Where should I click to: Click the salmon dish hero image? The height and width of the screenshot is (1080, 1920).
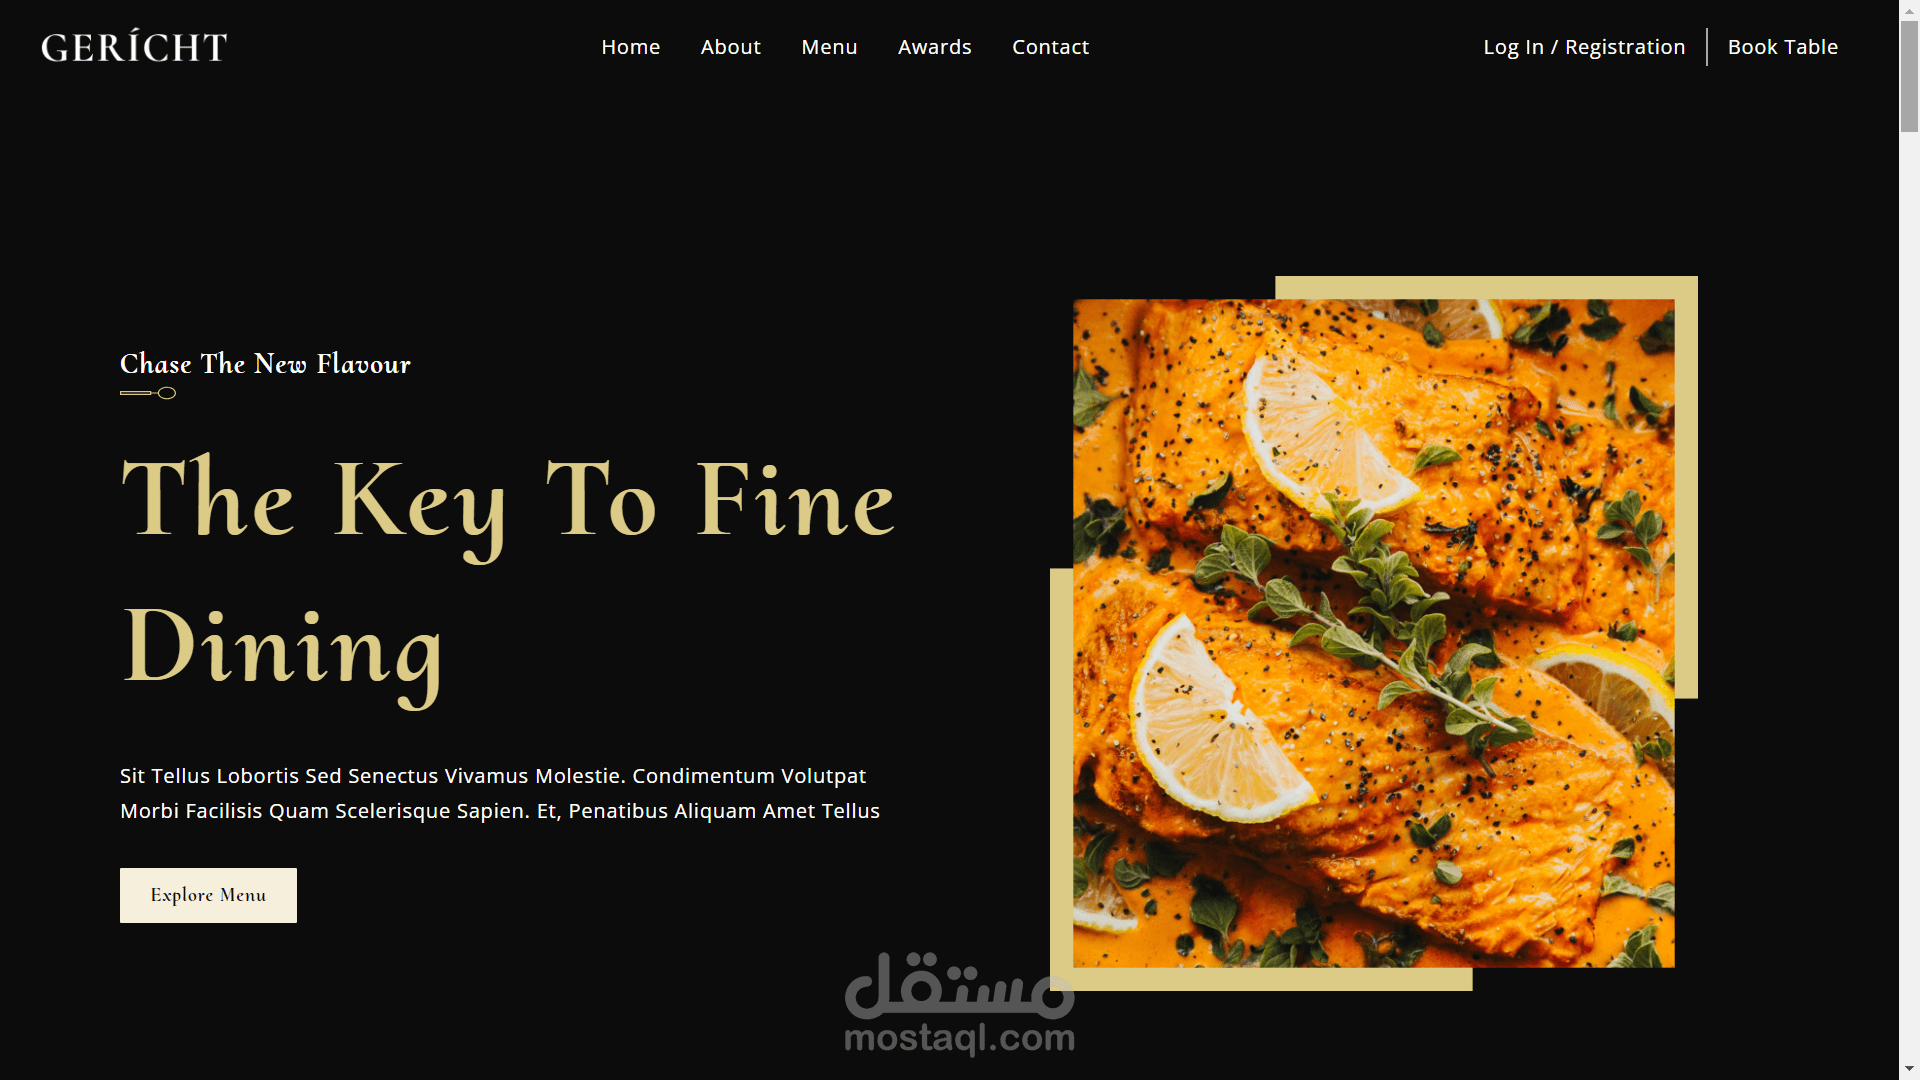click(x=1373, y=633)
